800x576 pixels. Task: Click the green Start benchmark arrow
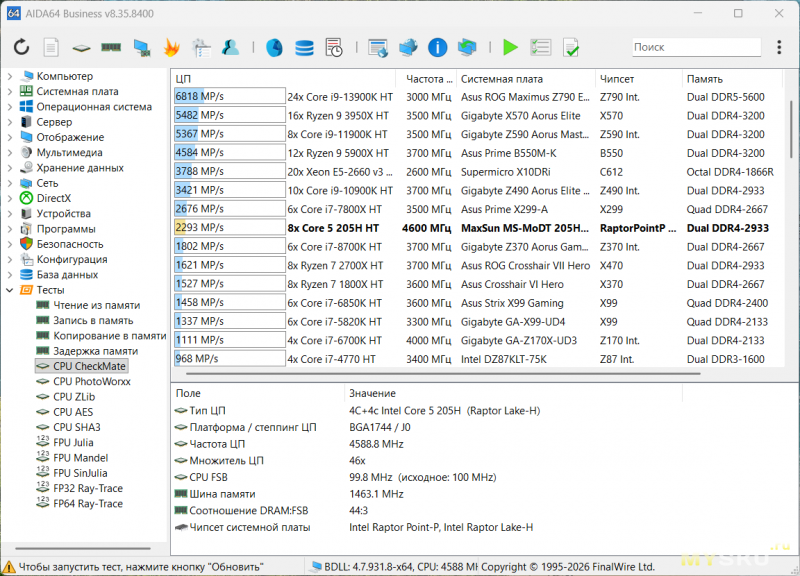(x=510, y=47)
